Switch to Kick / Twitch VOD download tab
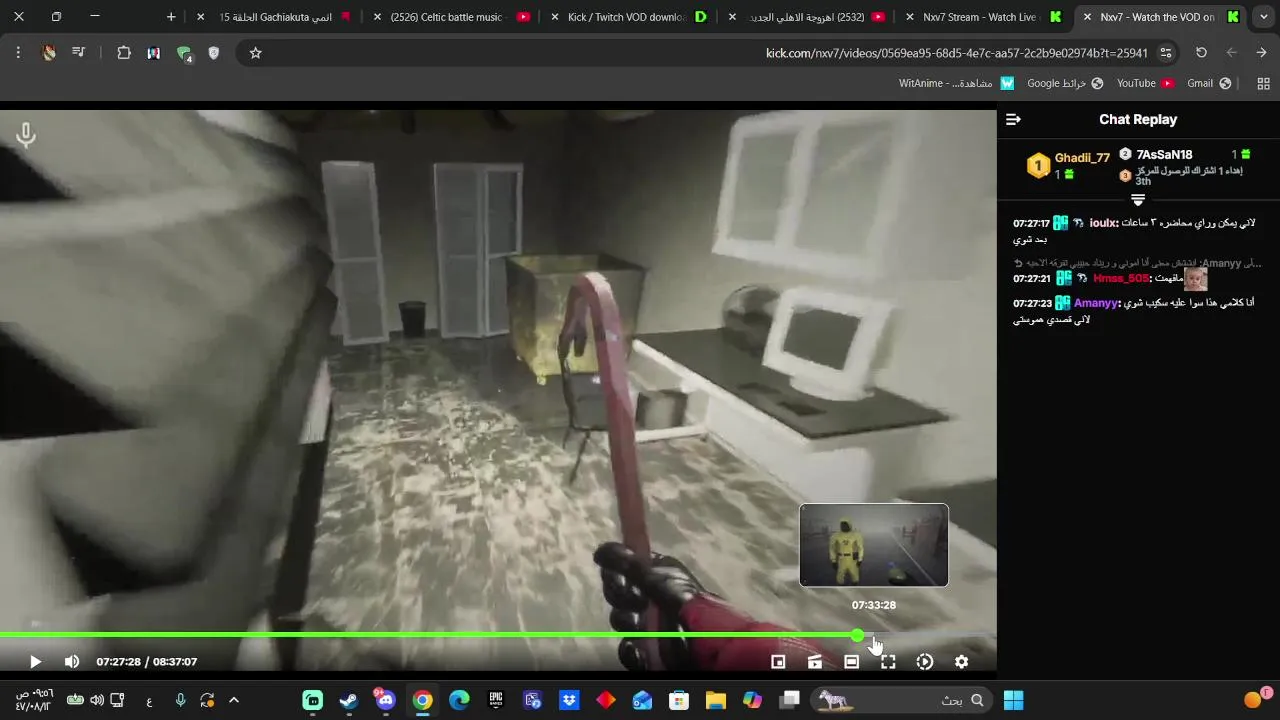Image resolution: width=1280 pixels, height=720 pixels. tap(626, 17)
